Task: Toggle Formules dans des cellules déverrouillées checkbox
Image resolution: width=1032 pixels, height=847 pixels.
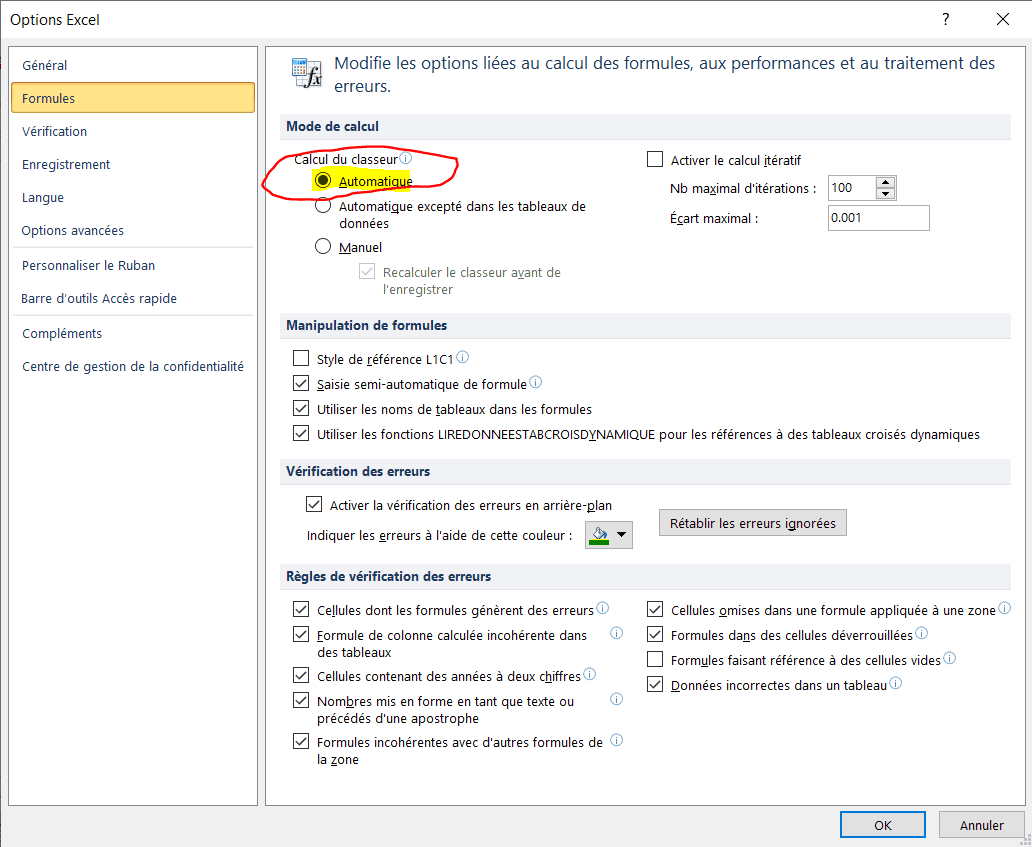Action: [655, 635]
